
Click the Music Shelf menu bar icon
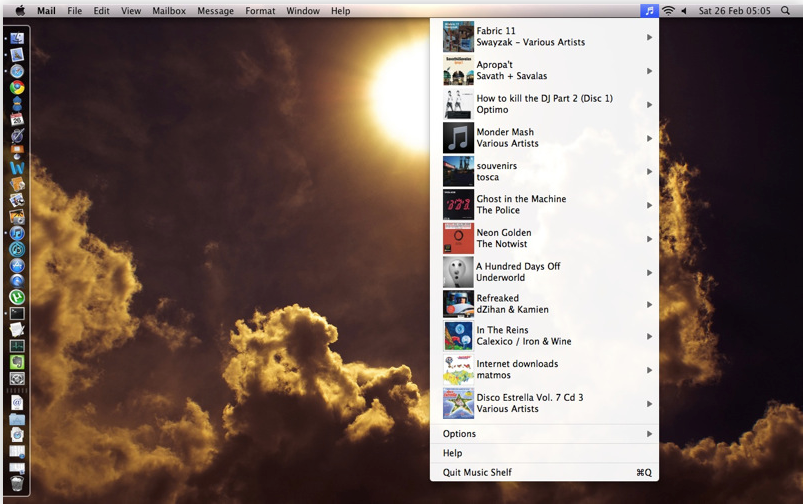(649, 10)
